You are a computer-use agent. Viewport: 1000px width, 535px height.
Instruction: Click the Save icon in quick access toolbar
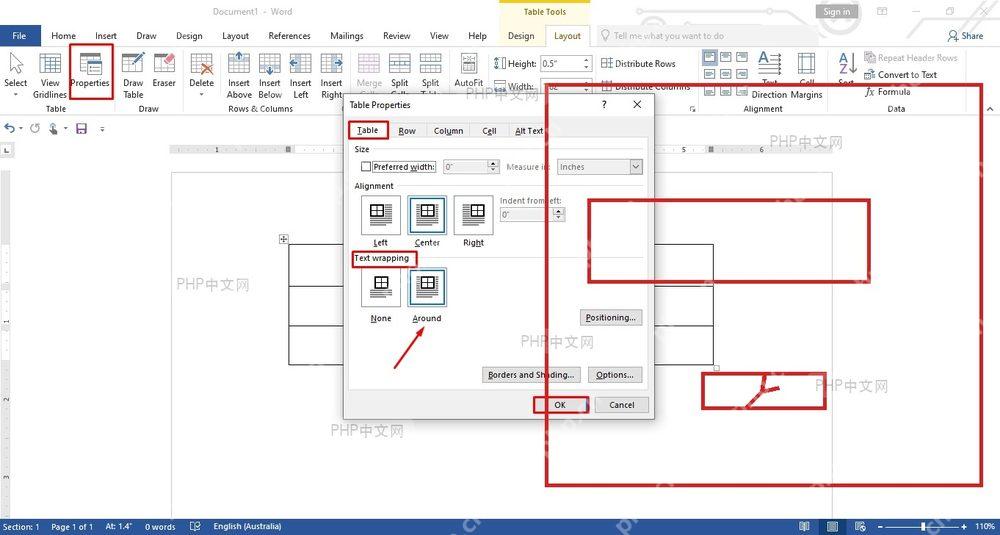pyautogui.click(x=81, y=128)
